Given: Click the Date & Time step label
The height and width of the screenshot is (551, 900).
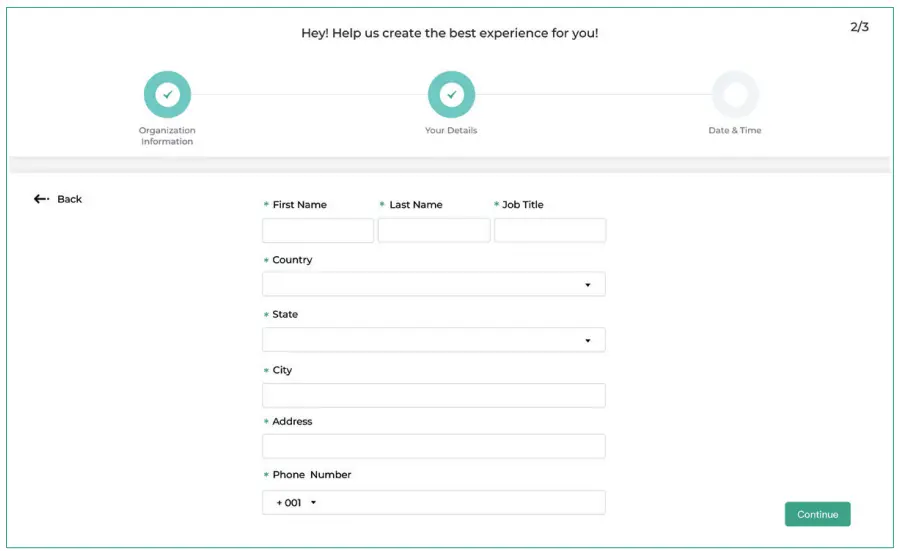Looking at the screenshot, I should click(x=735, y=131).
